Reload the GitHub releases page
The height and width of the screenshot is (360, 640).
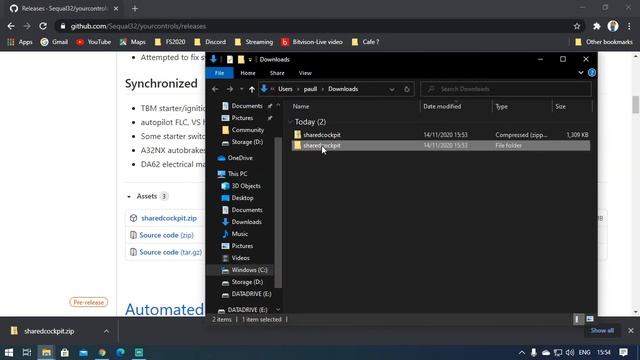point(43,26)
